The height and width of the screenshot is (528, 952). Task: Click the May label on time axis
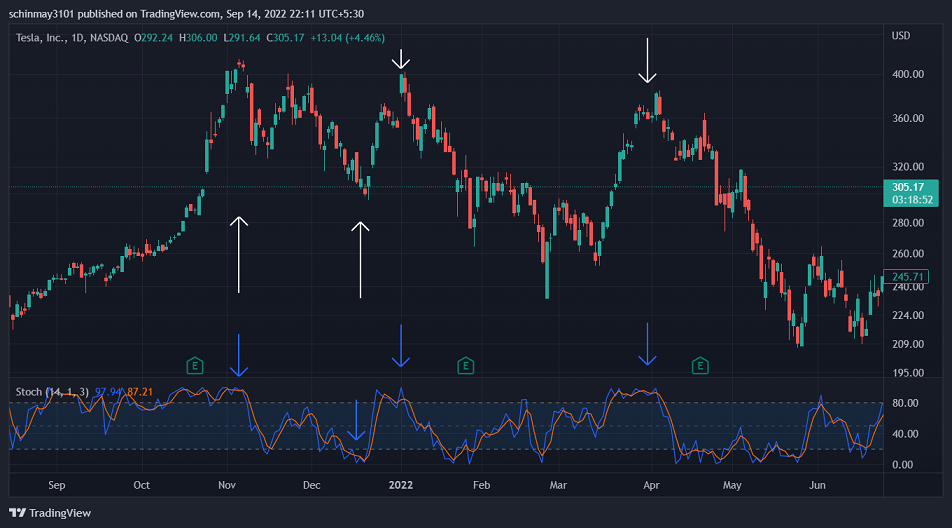[732, 485]
